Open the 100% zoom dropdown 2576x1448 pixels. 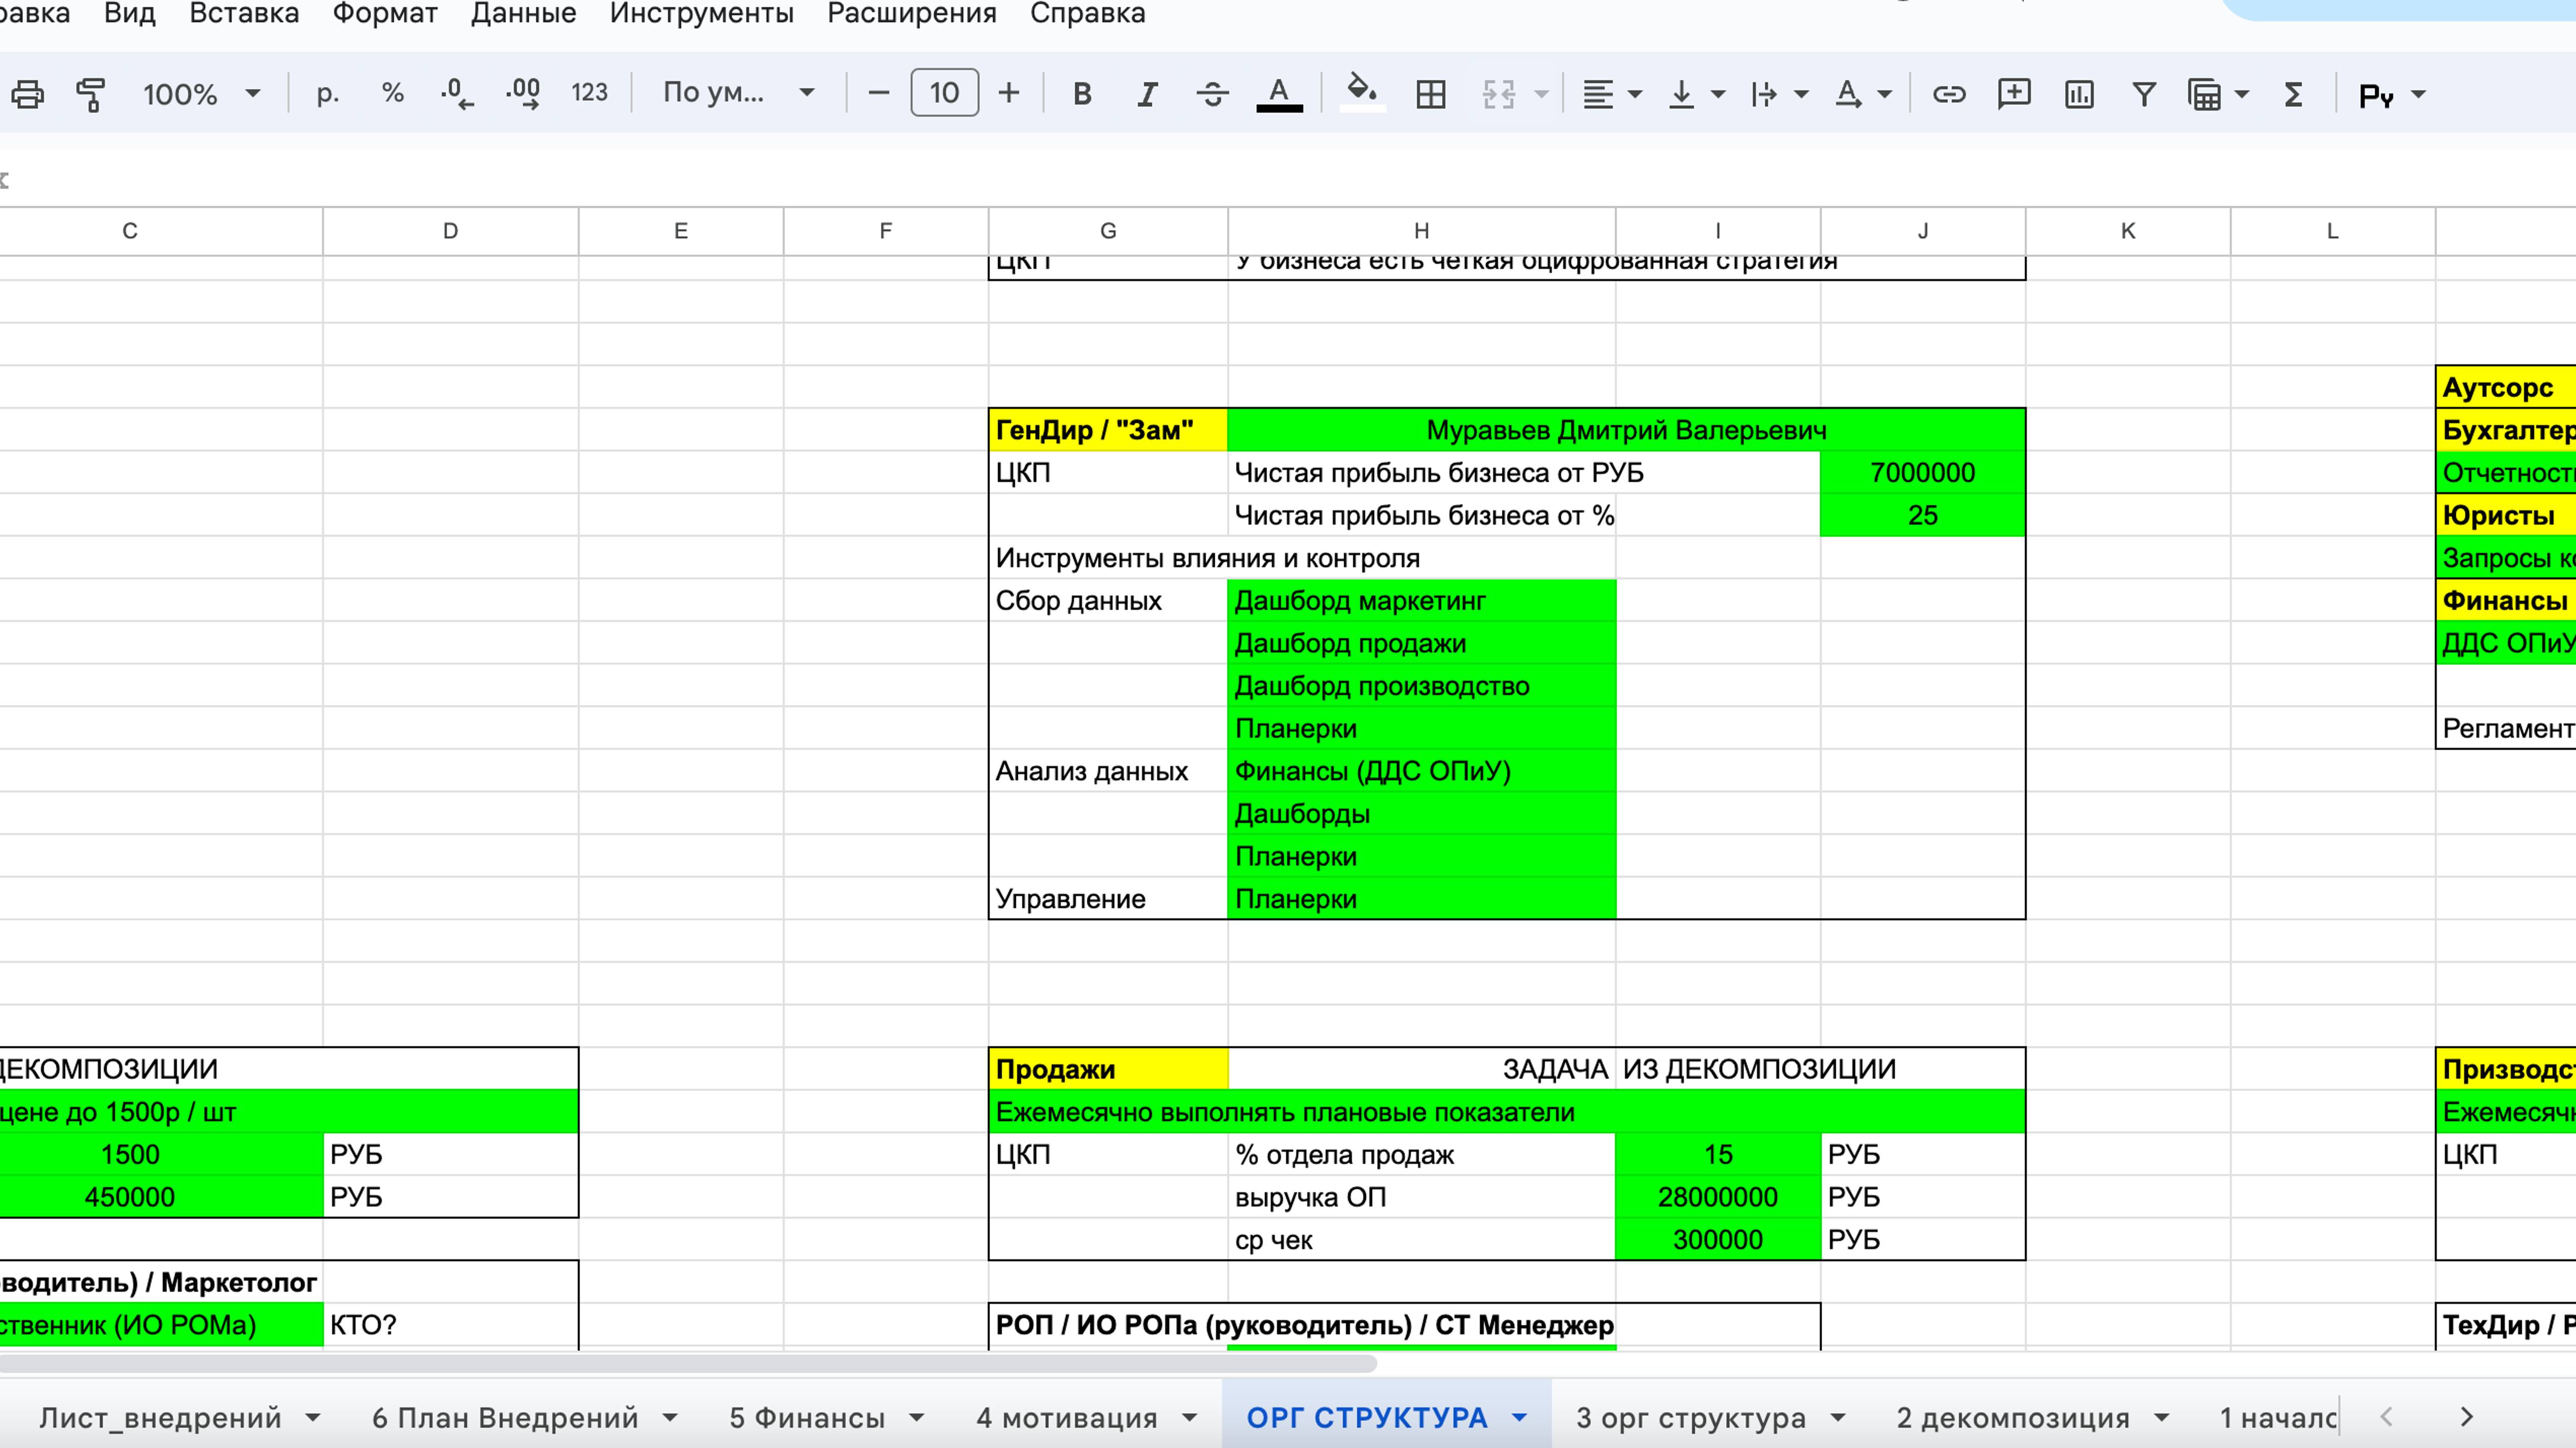click(x=200, y=94)
